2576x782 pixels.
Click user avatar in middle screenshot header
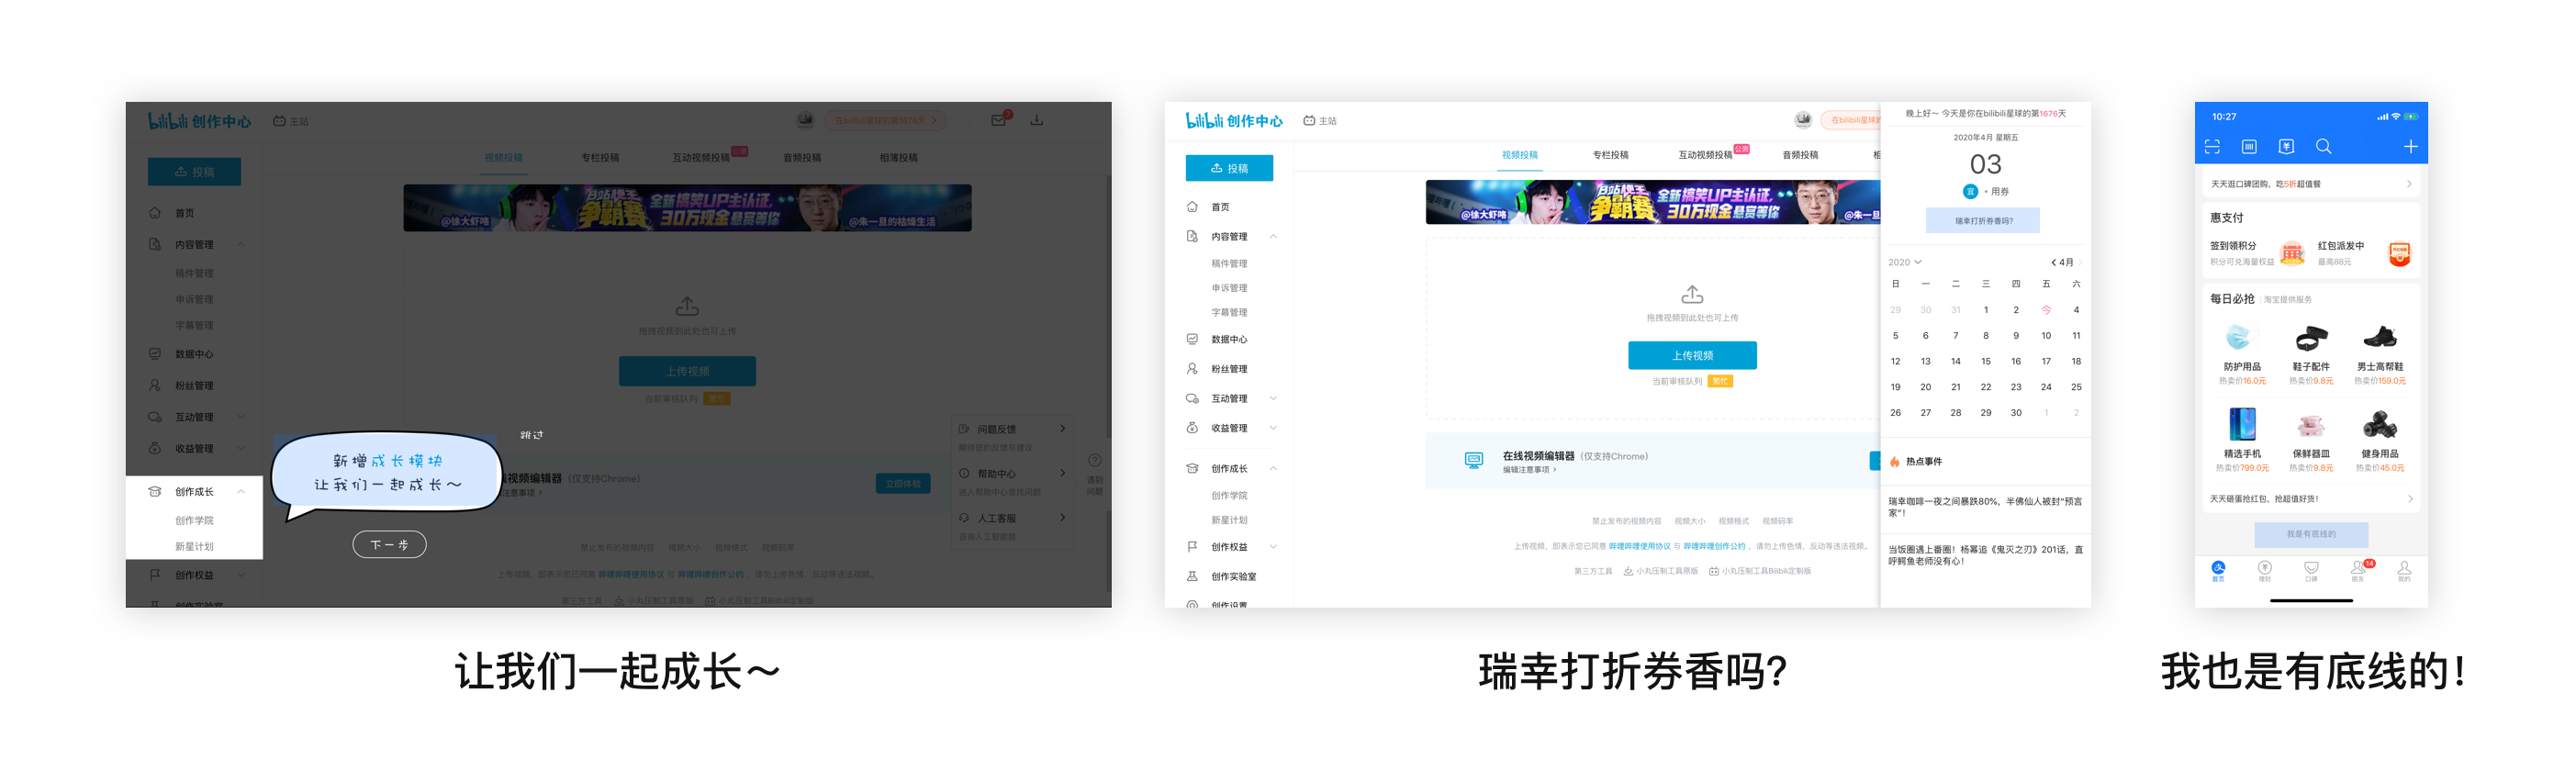tap(1803, 120)
